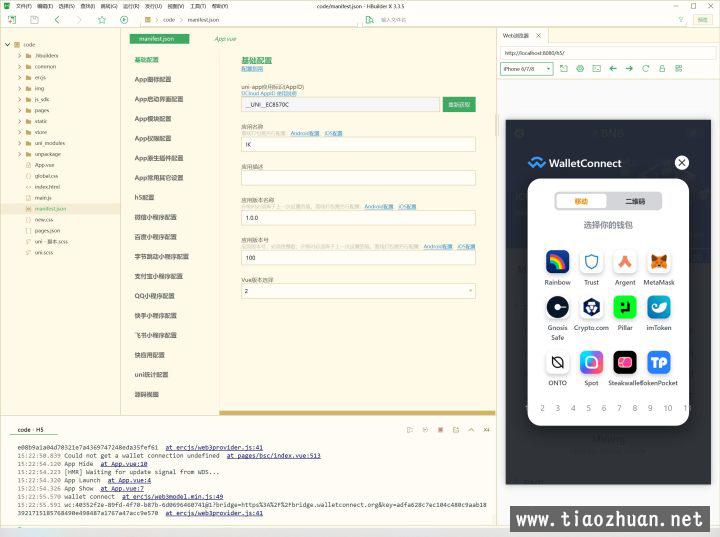Close the Web browser tab

(x=538, y=35)
